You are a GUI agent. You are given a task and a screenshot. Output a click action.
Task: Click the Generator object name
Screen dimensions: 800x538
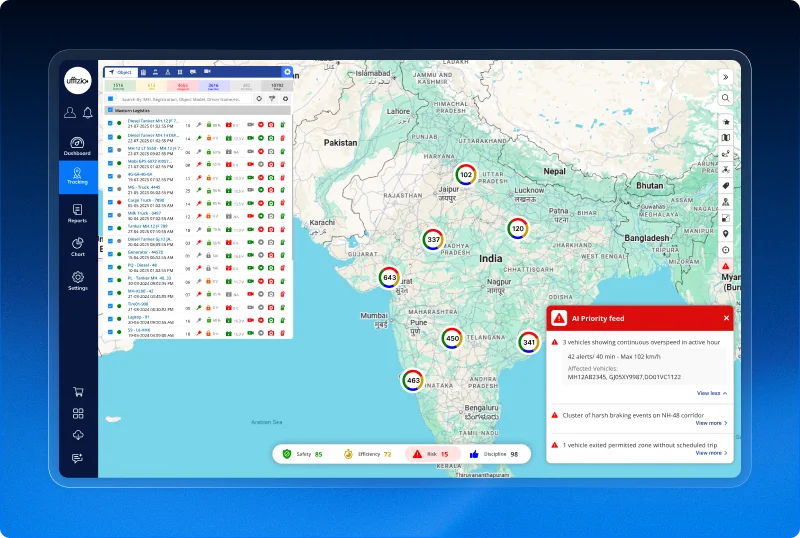click(145, 252)
